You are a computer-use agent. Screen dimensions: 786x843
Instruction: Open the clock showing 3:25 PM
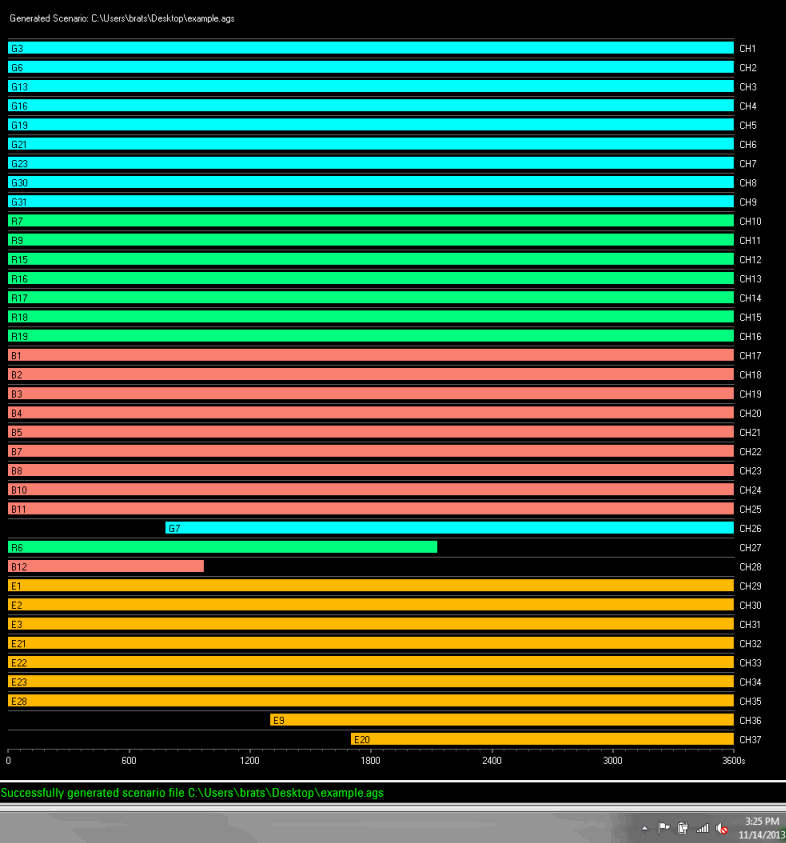coord(762,821)
